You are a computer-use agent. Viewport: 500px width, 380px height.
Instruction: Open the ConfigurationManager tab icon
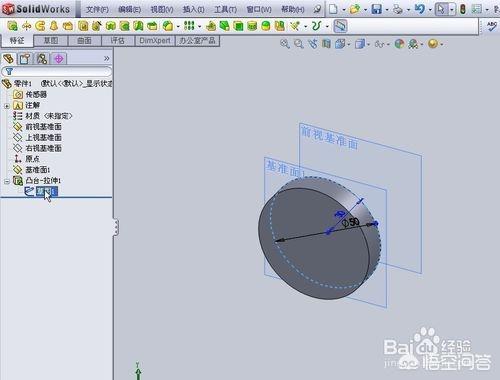[42, 59]
